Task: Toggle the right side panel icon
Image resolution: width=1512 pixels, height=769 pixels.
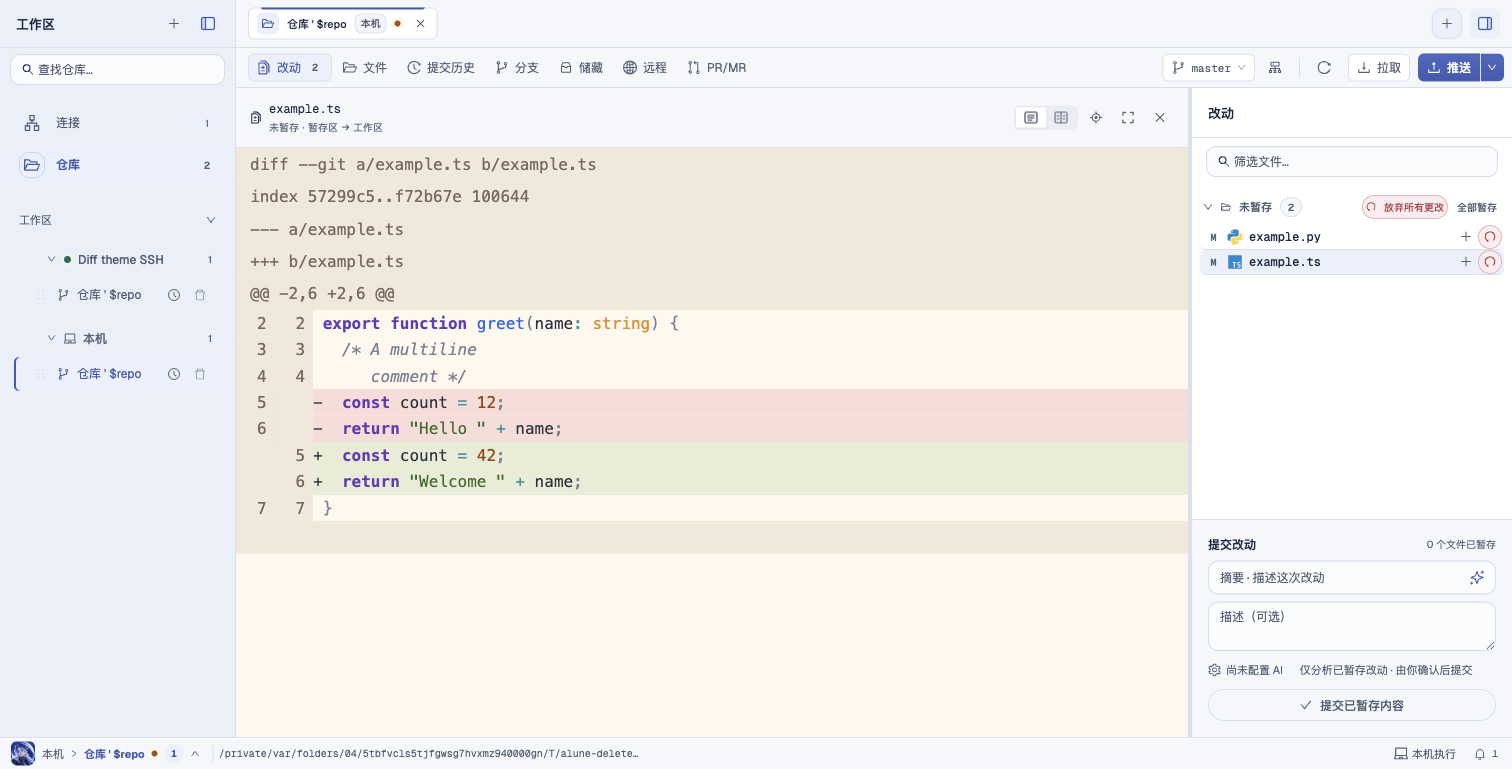Action: [x=1484, y=24]
